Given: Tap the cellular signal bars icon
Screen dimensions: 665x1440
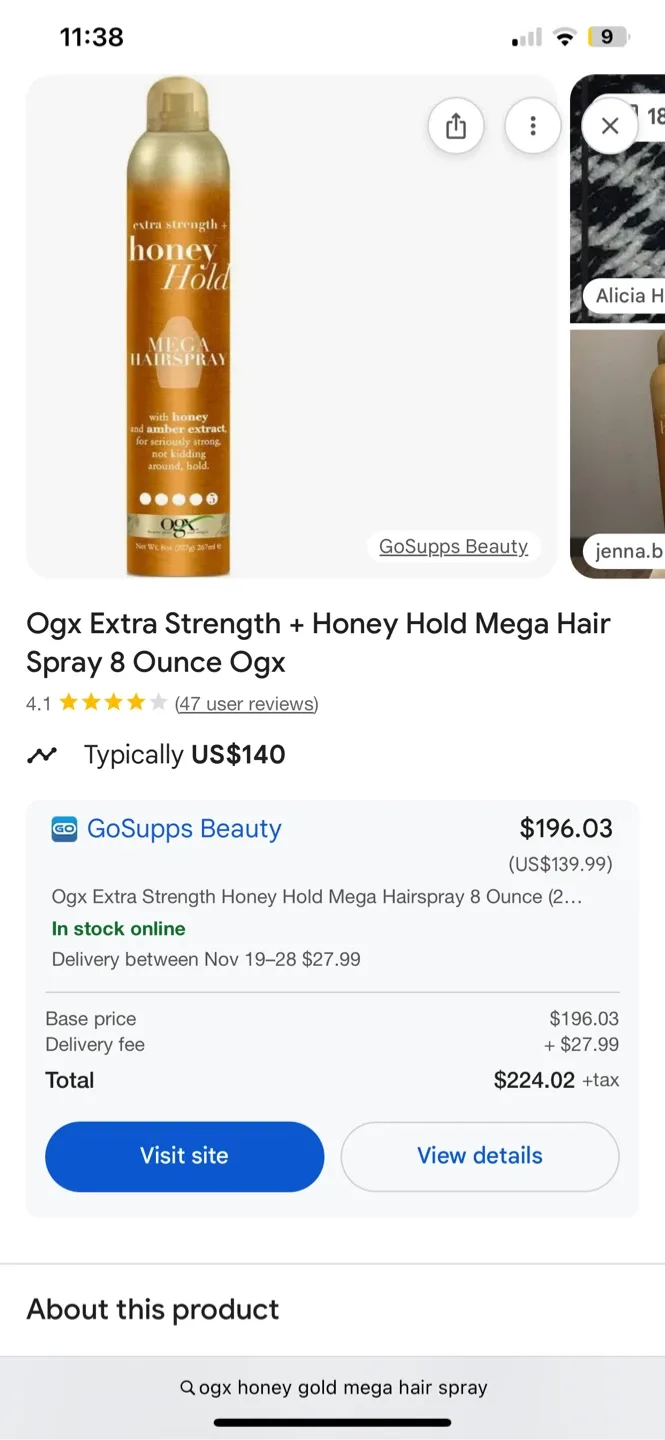Looking at the screenshot, I should pos(524,37).
